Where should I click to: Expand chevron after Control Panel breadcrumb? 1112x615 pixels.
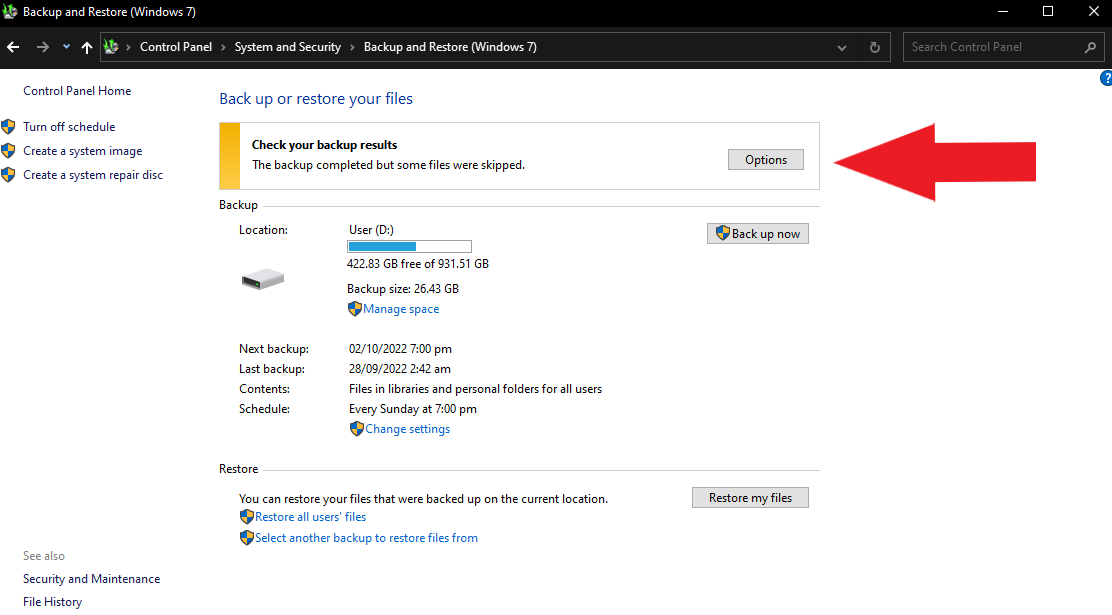click(x=223, y=47)
